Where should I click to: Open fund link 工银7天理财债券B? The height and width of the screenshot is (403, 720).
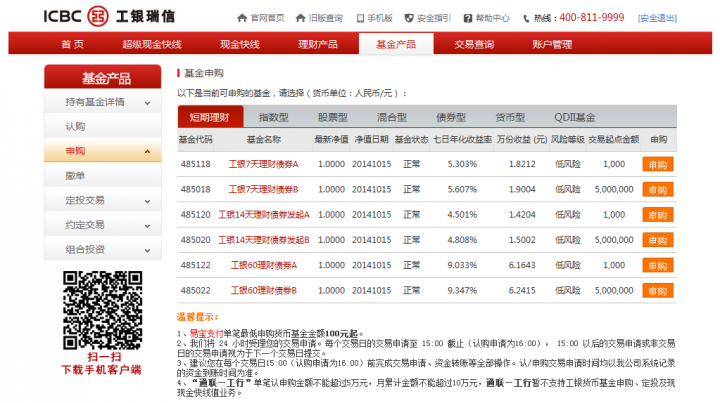(x=264, y=189)
